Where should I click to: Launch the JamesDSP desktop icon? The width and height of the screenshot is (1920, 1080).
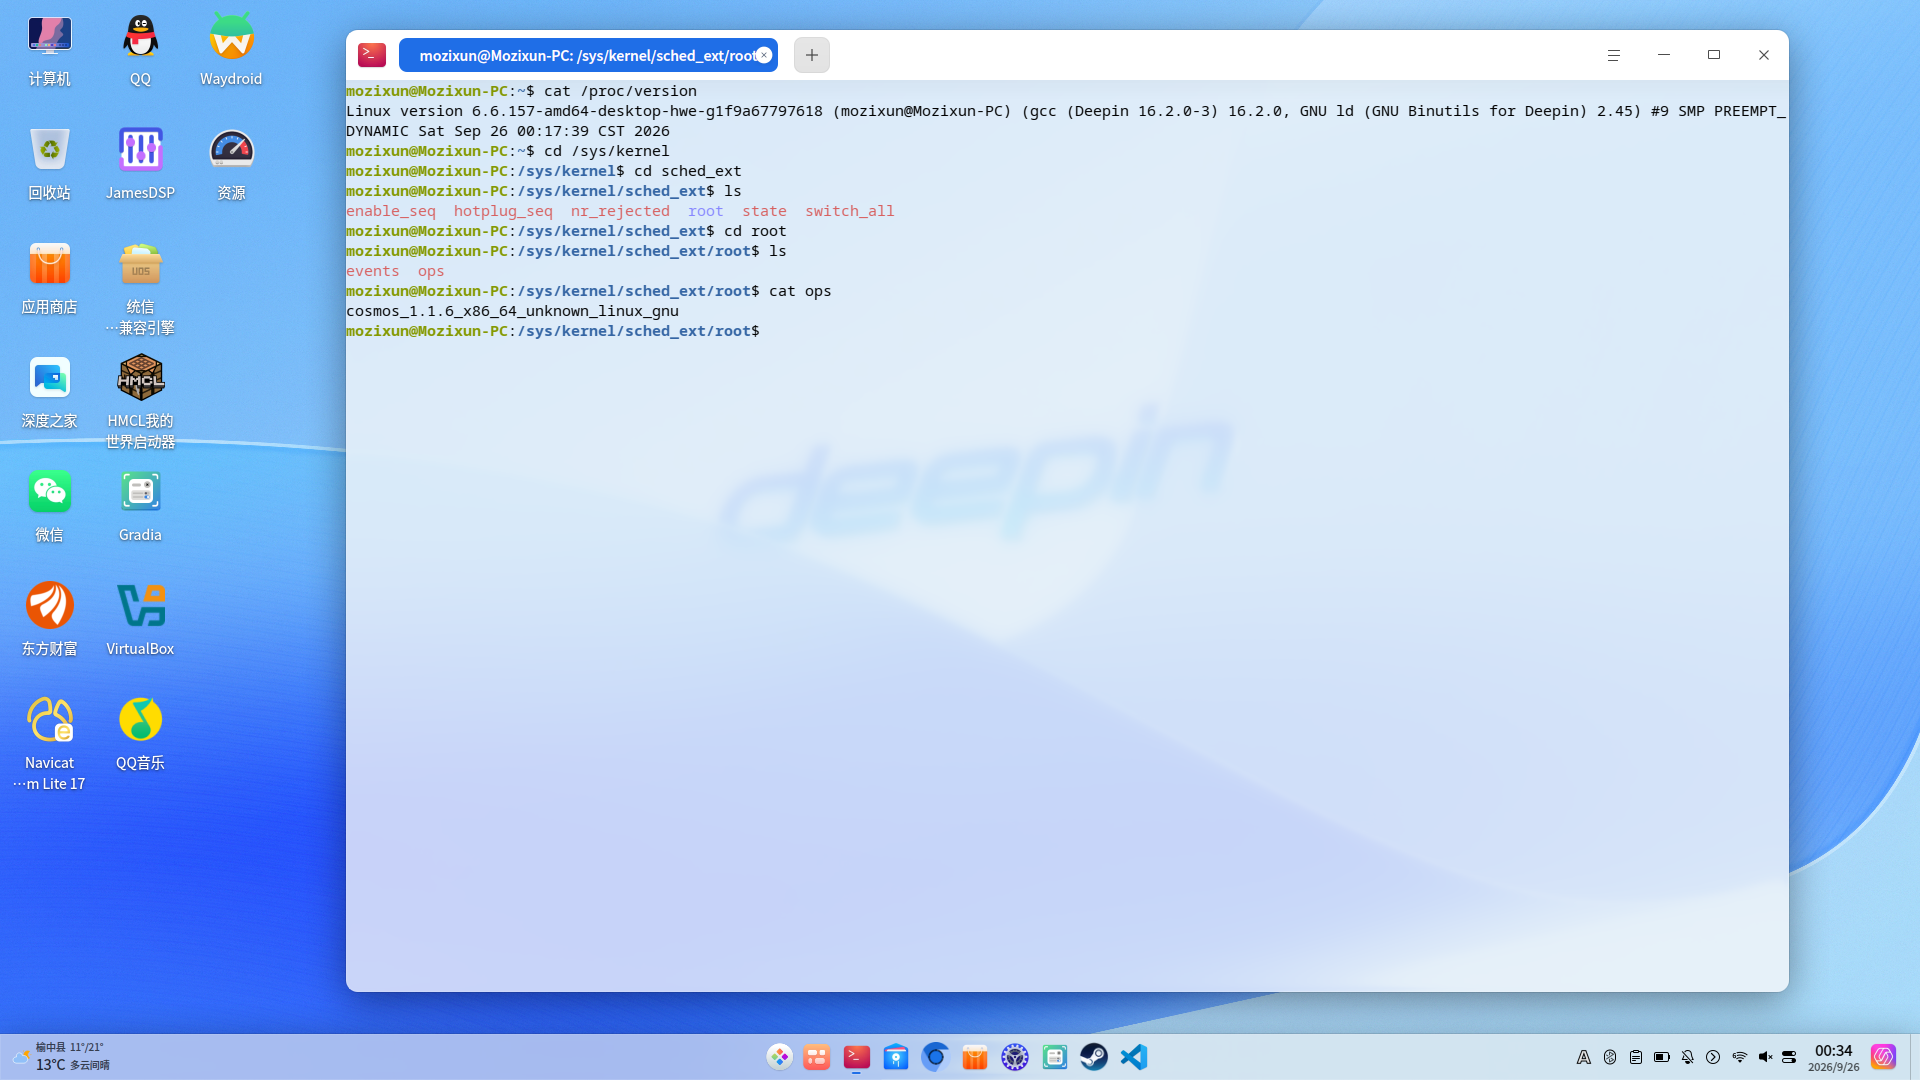click(140, 151)
